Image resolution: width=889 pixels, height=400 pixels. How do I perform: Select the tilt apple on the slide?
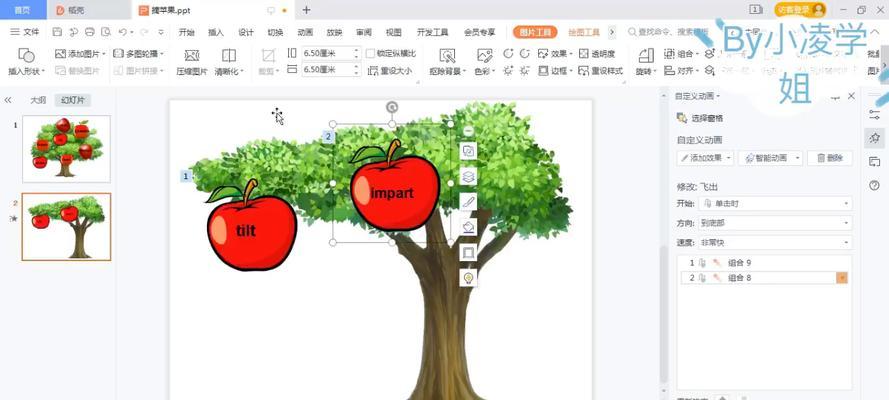[251, 224]
